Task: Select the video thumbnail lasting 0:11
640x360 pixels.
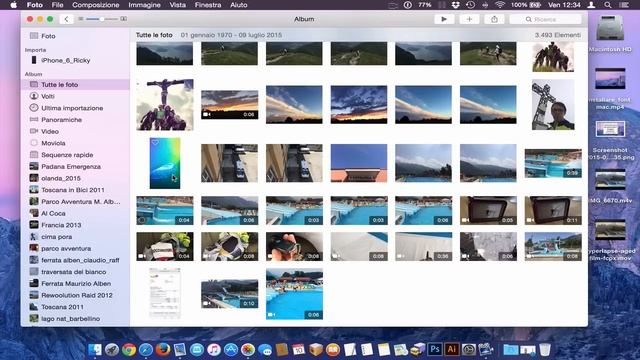Action: [x=553, y=211]
